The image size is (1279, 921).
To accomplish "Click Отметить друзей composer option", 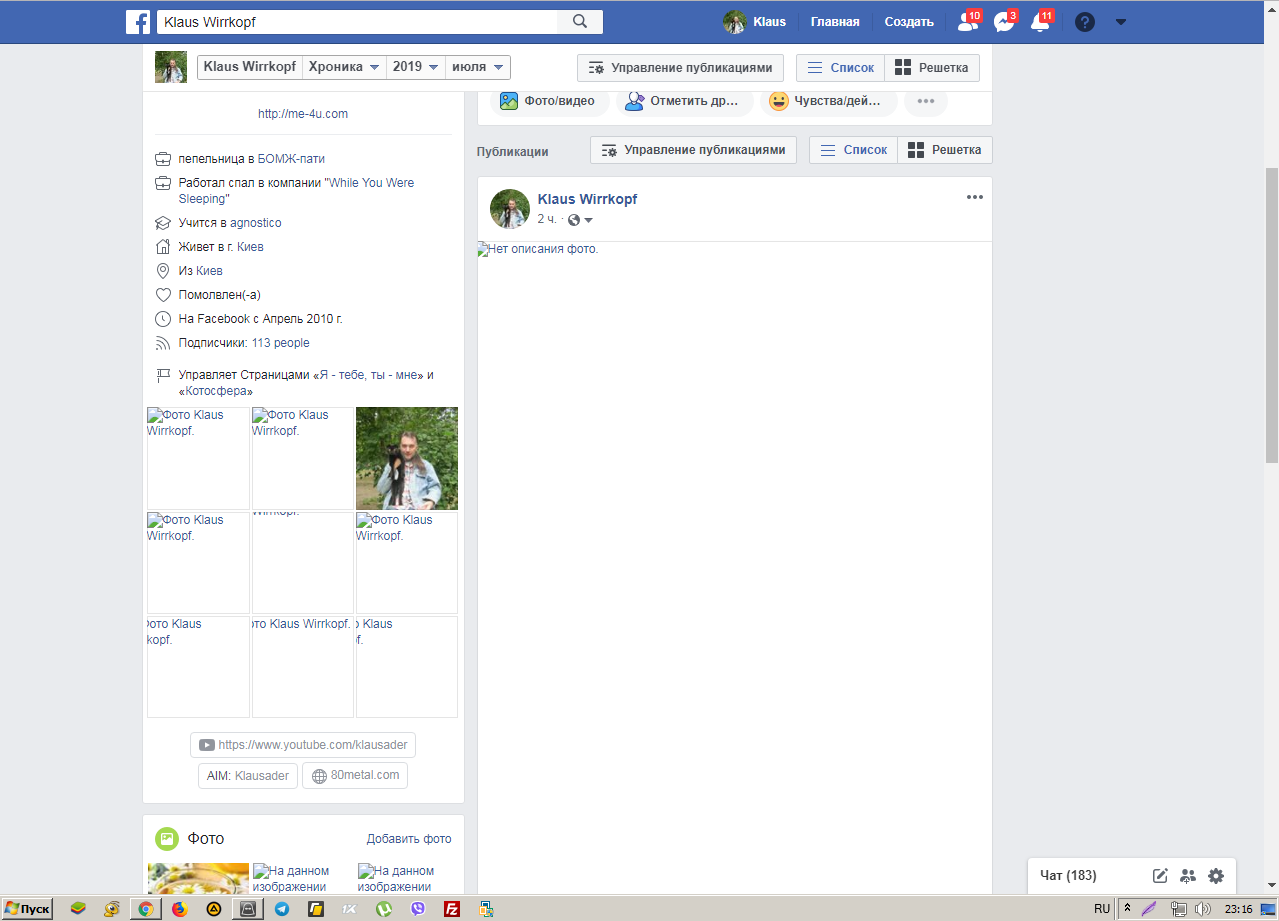I will pyautogui.click(x=685, y=101).
